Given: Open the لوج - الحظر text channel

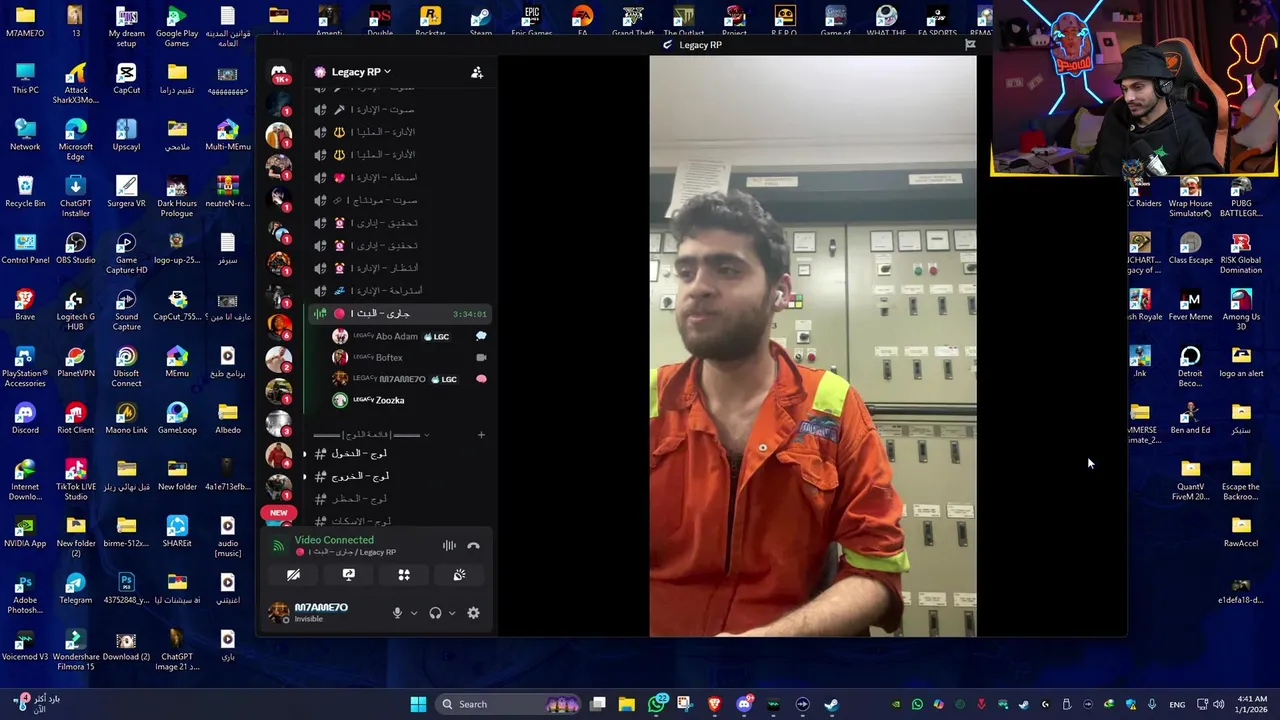Looking at the screenshot, I should click(400, 499).
